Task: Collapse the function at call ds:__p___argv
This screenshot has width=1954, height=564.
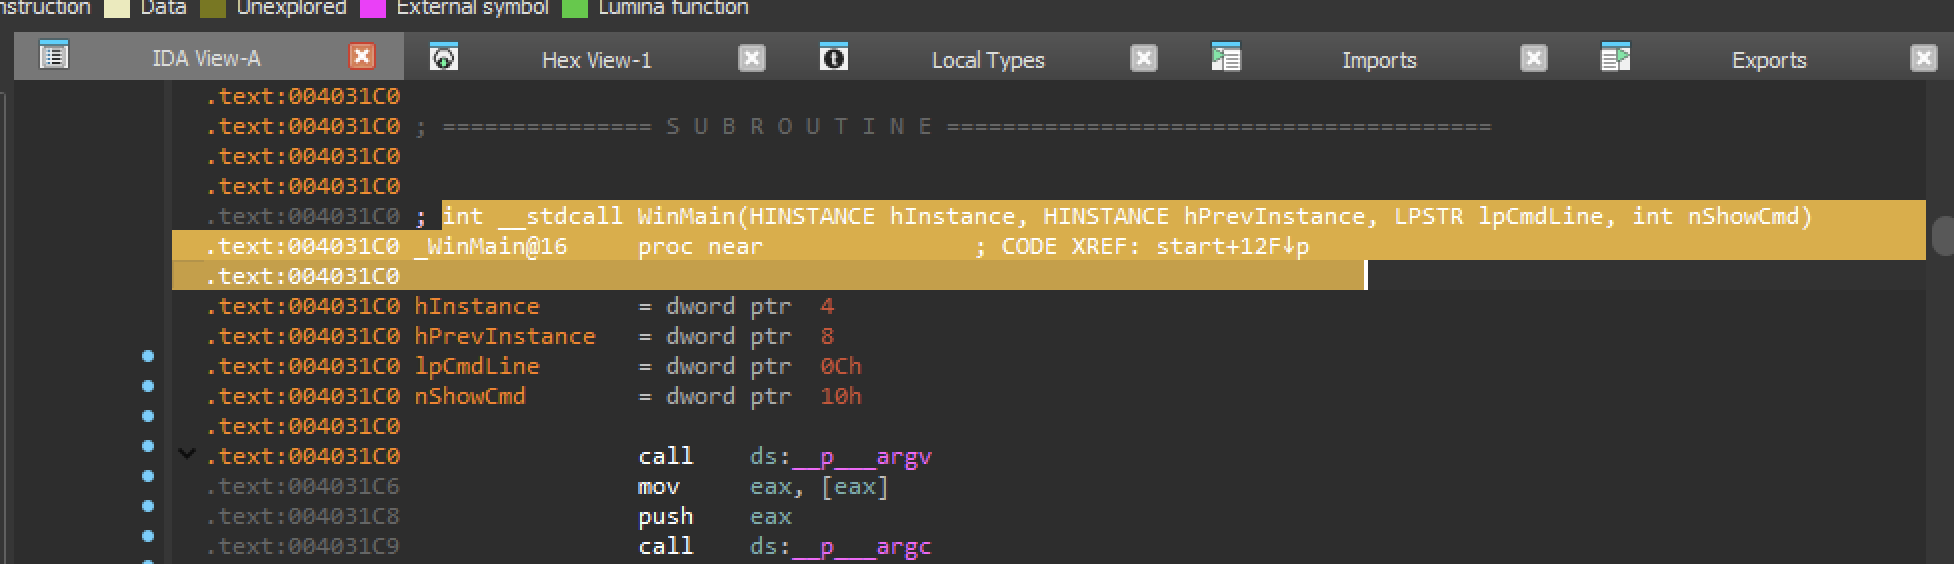Action: click(x=187, y=454)
